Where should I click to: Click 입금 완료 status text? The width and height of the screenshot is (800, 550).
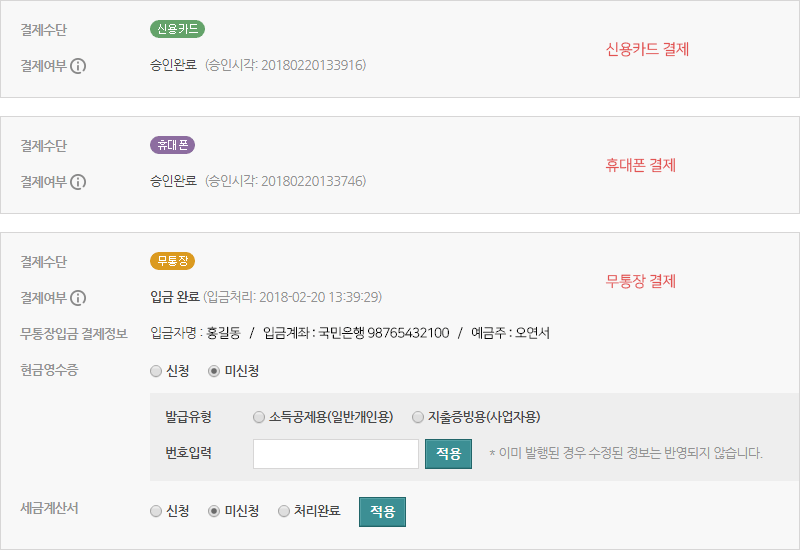point(175,297)
